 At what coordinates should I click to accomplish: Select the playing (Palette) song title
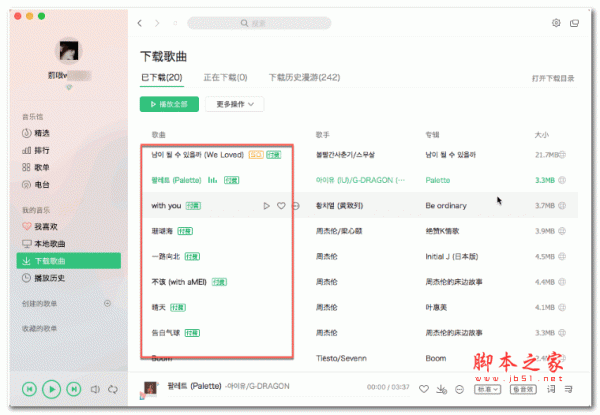[176, 180]
